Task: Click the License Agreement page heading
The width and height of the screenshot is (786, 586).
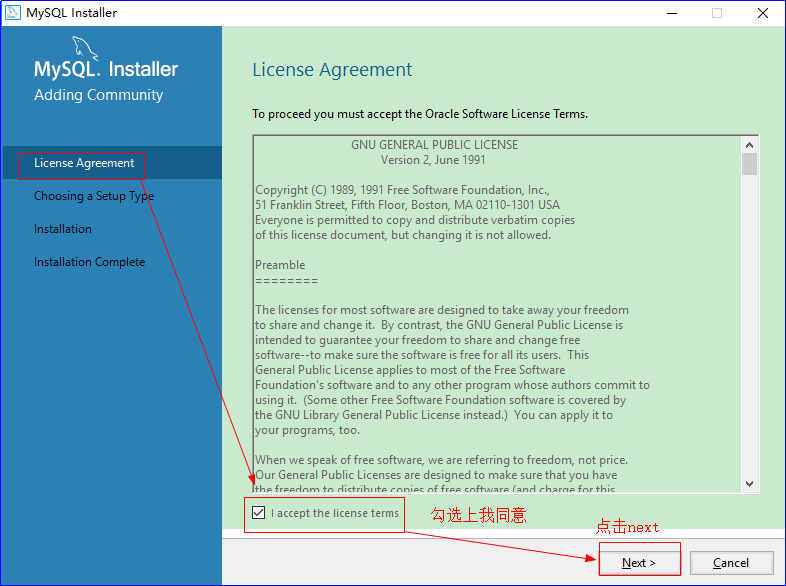Action: click(x=332, y=70)
